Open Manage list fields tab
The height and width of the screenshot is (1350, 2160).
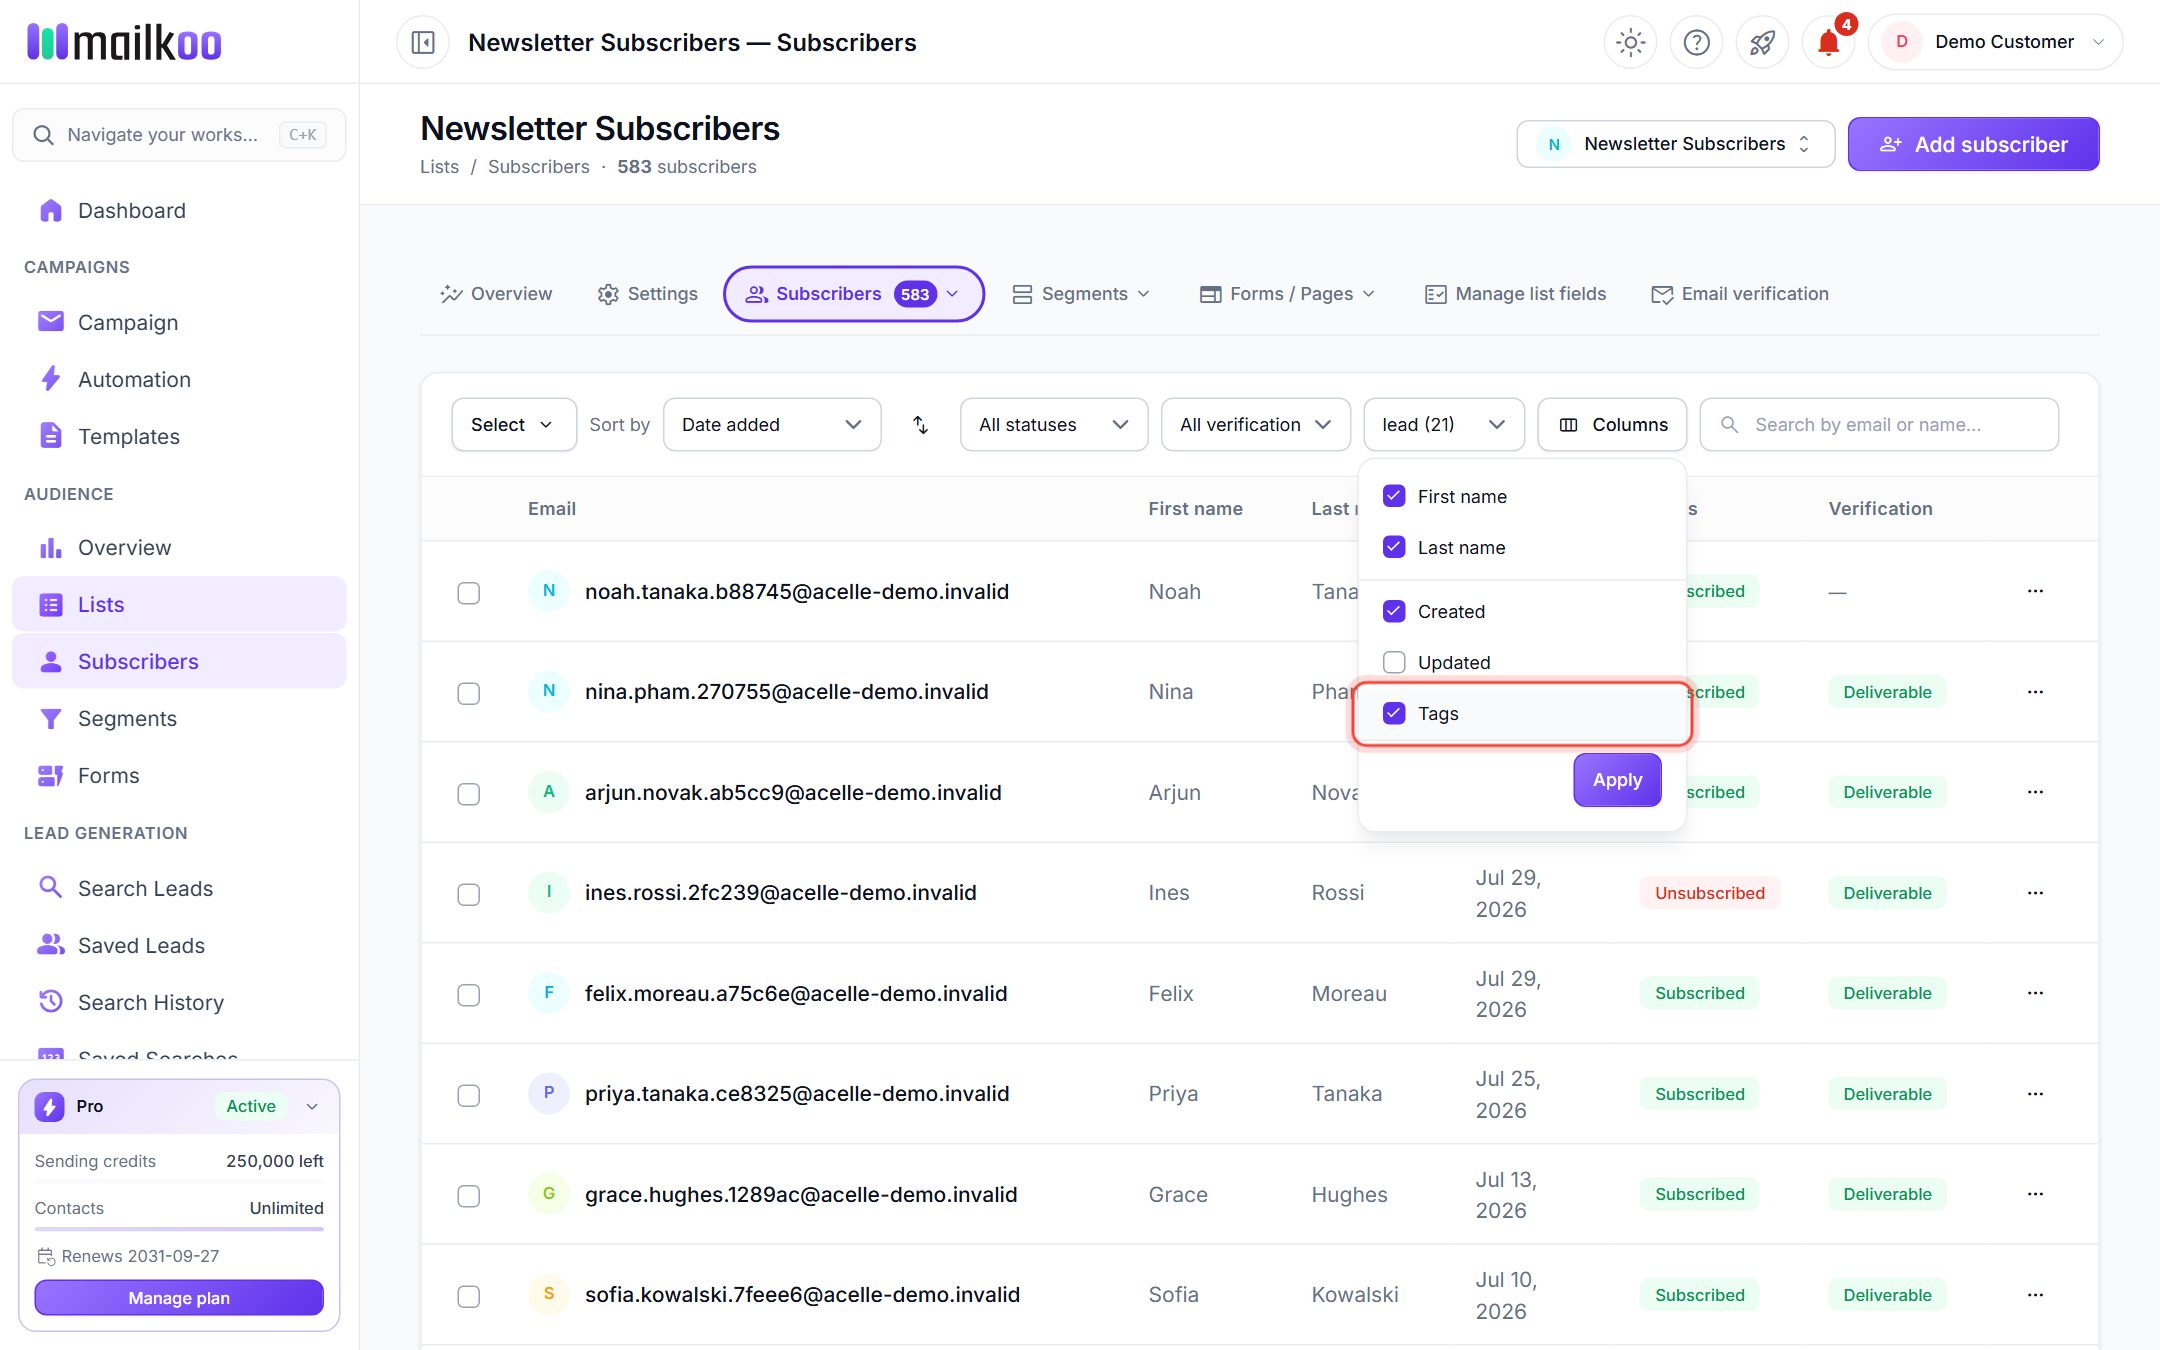click(1515, 294)
